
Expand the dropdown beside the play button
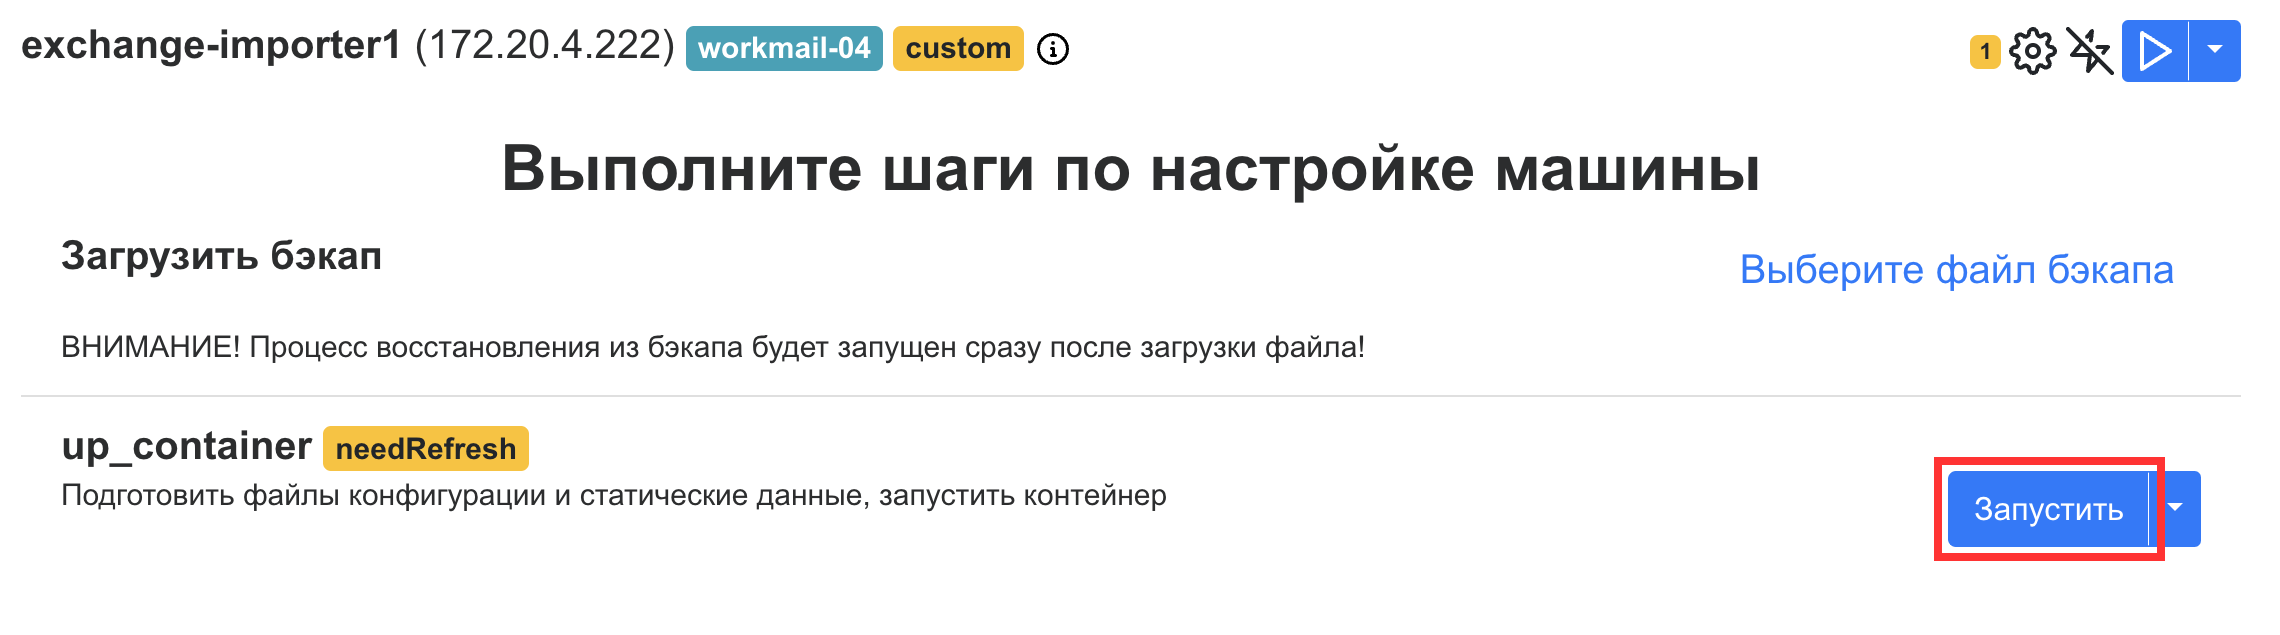(2215, 50)
